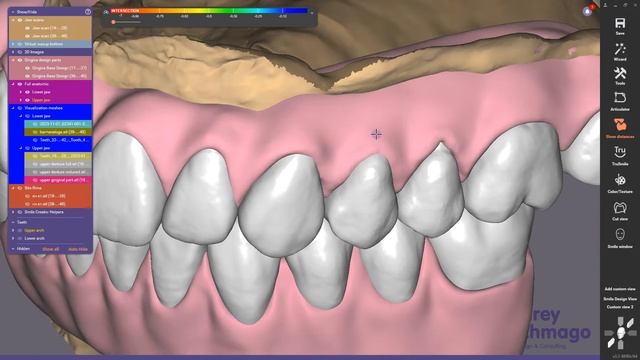
Task: Open the Articulator icon
Action: 620,98
